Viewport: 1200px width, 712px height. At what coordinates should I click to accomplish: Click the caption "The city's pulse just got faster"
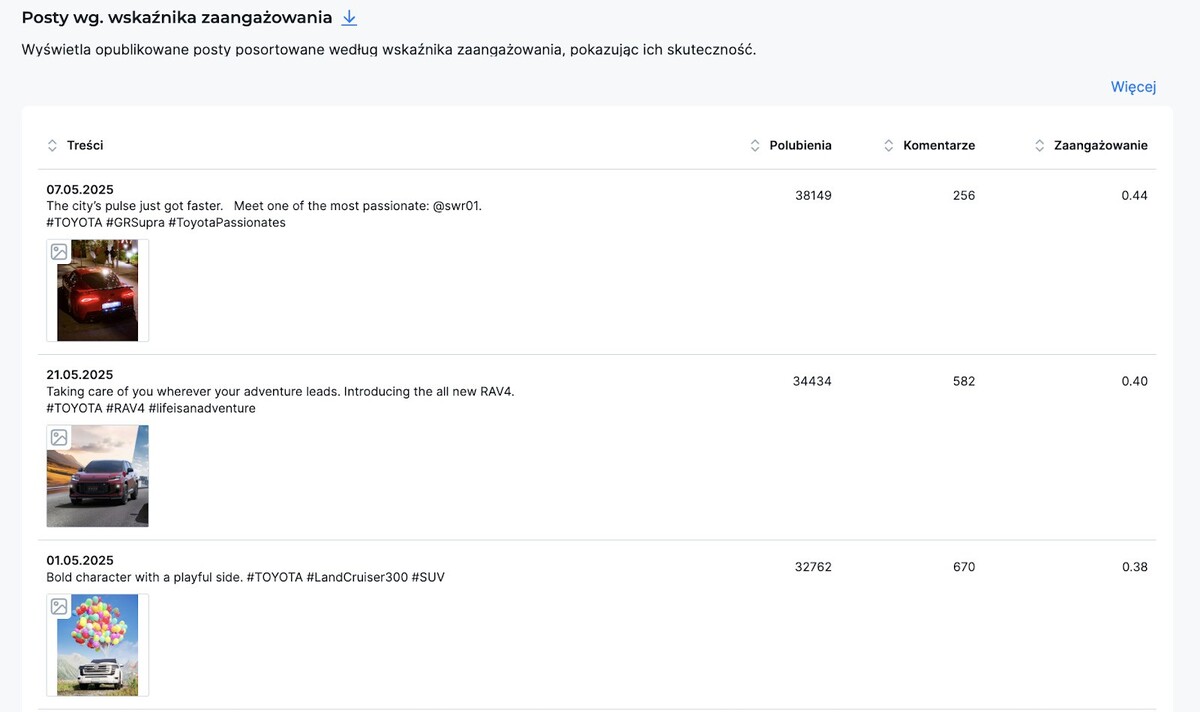[x=135, y=206]
